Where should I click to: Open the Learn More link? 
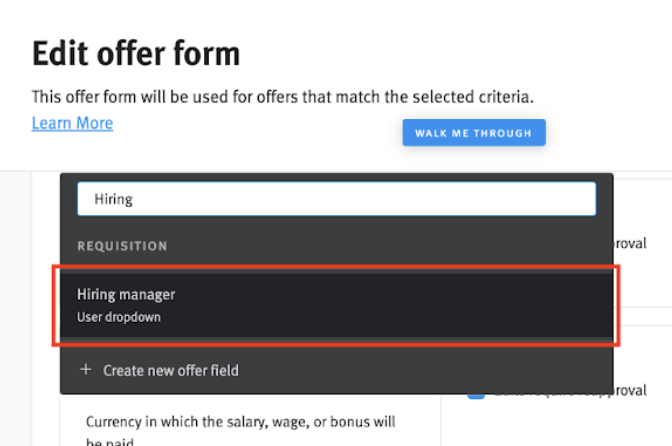(x=72, y=123)
